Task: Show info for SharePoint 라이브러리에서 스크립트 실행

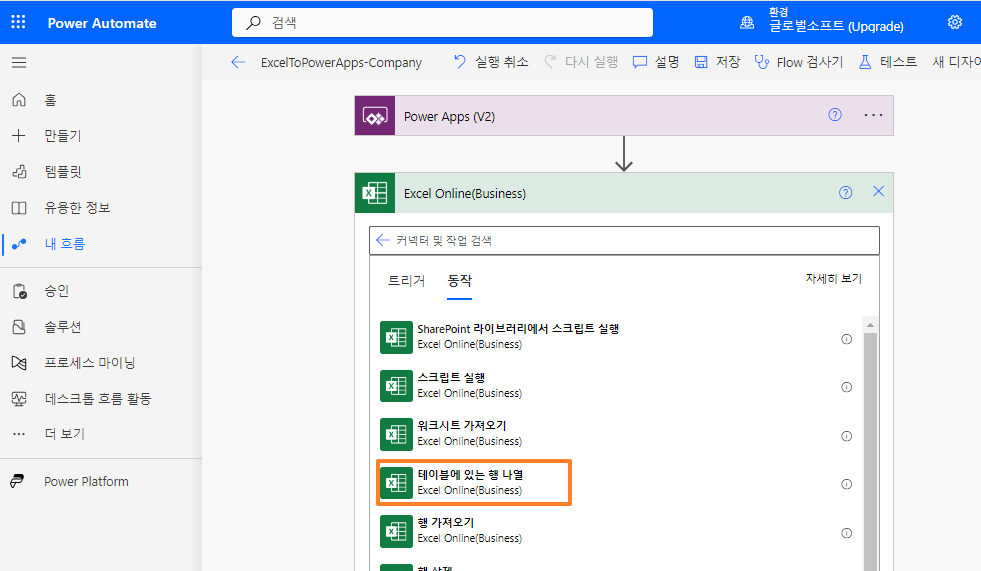Action: pyautogui.click(x=846, y=339)
